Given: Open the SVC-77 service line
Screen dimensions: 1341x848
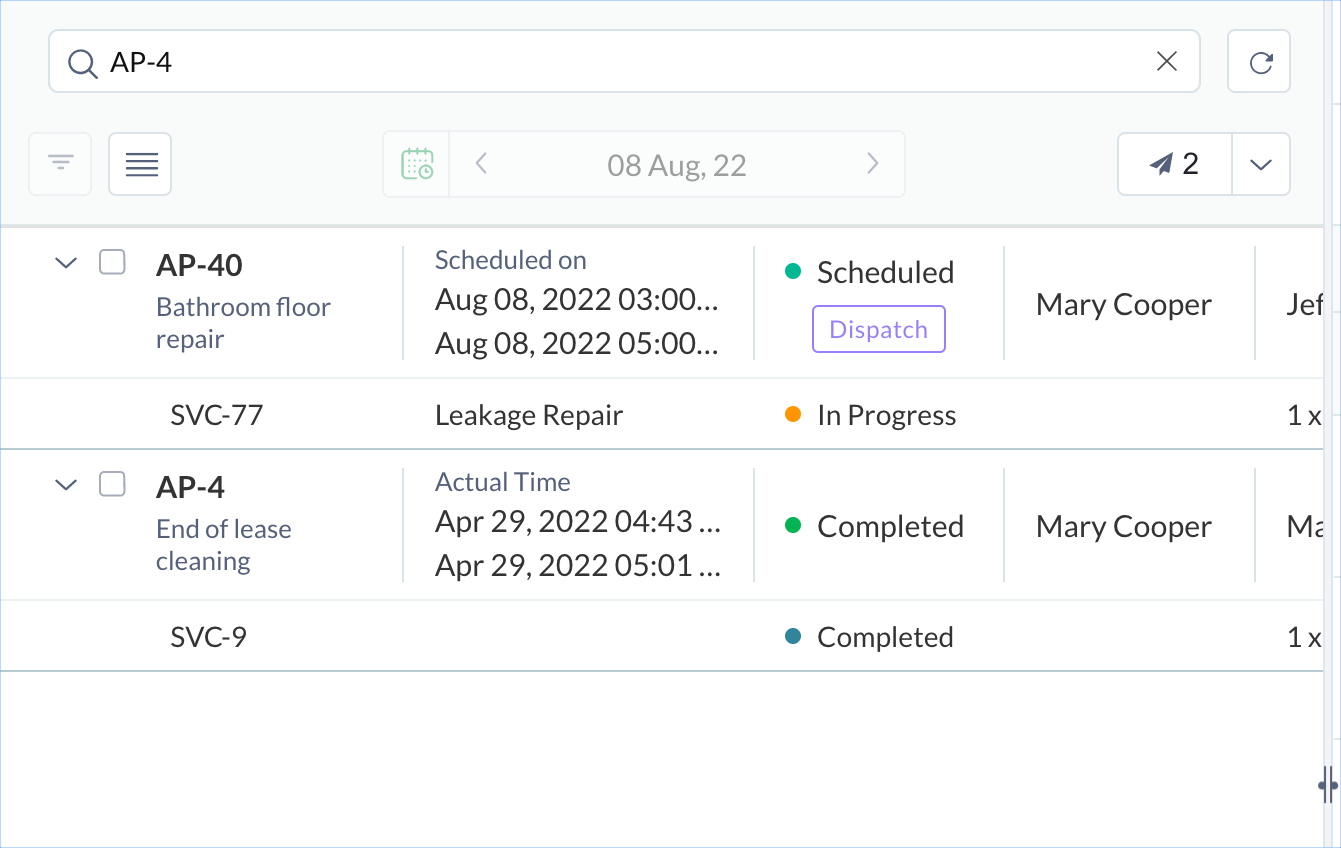Looking at the screenshot, I should [217, 415].
